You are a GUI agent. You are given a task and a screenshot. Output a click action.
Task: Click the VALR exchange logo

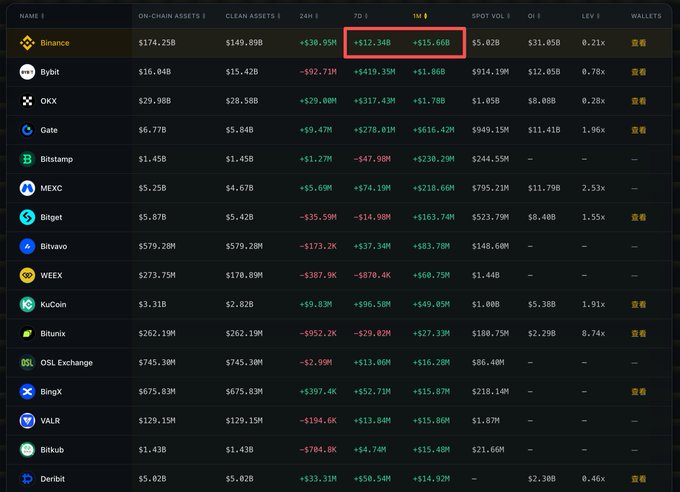27,420
